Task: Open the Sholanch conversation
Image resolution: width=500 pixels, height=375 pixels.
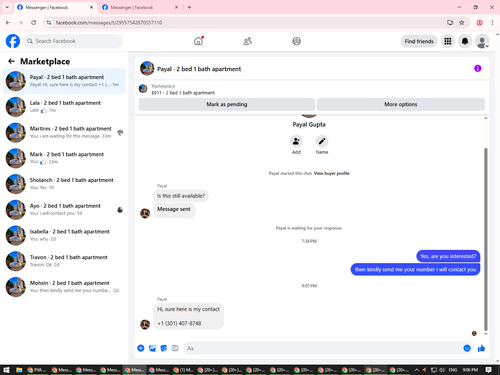Action: [x=64, y=184]
